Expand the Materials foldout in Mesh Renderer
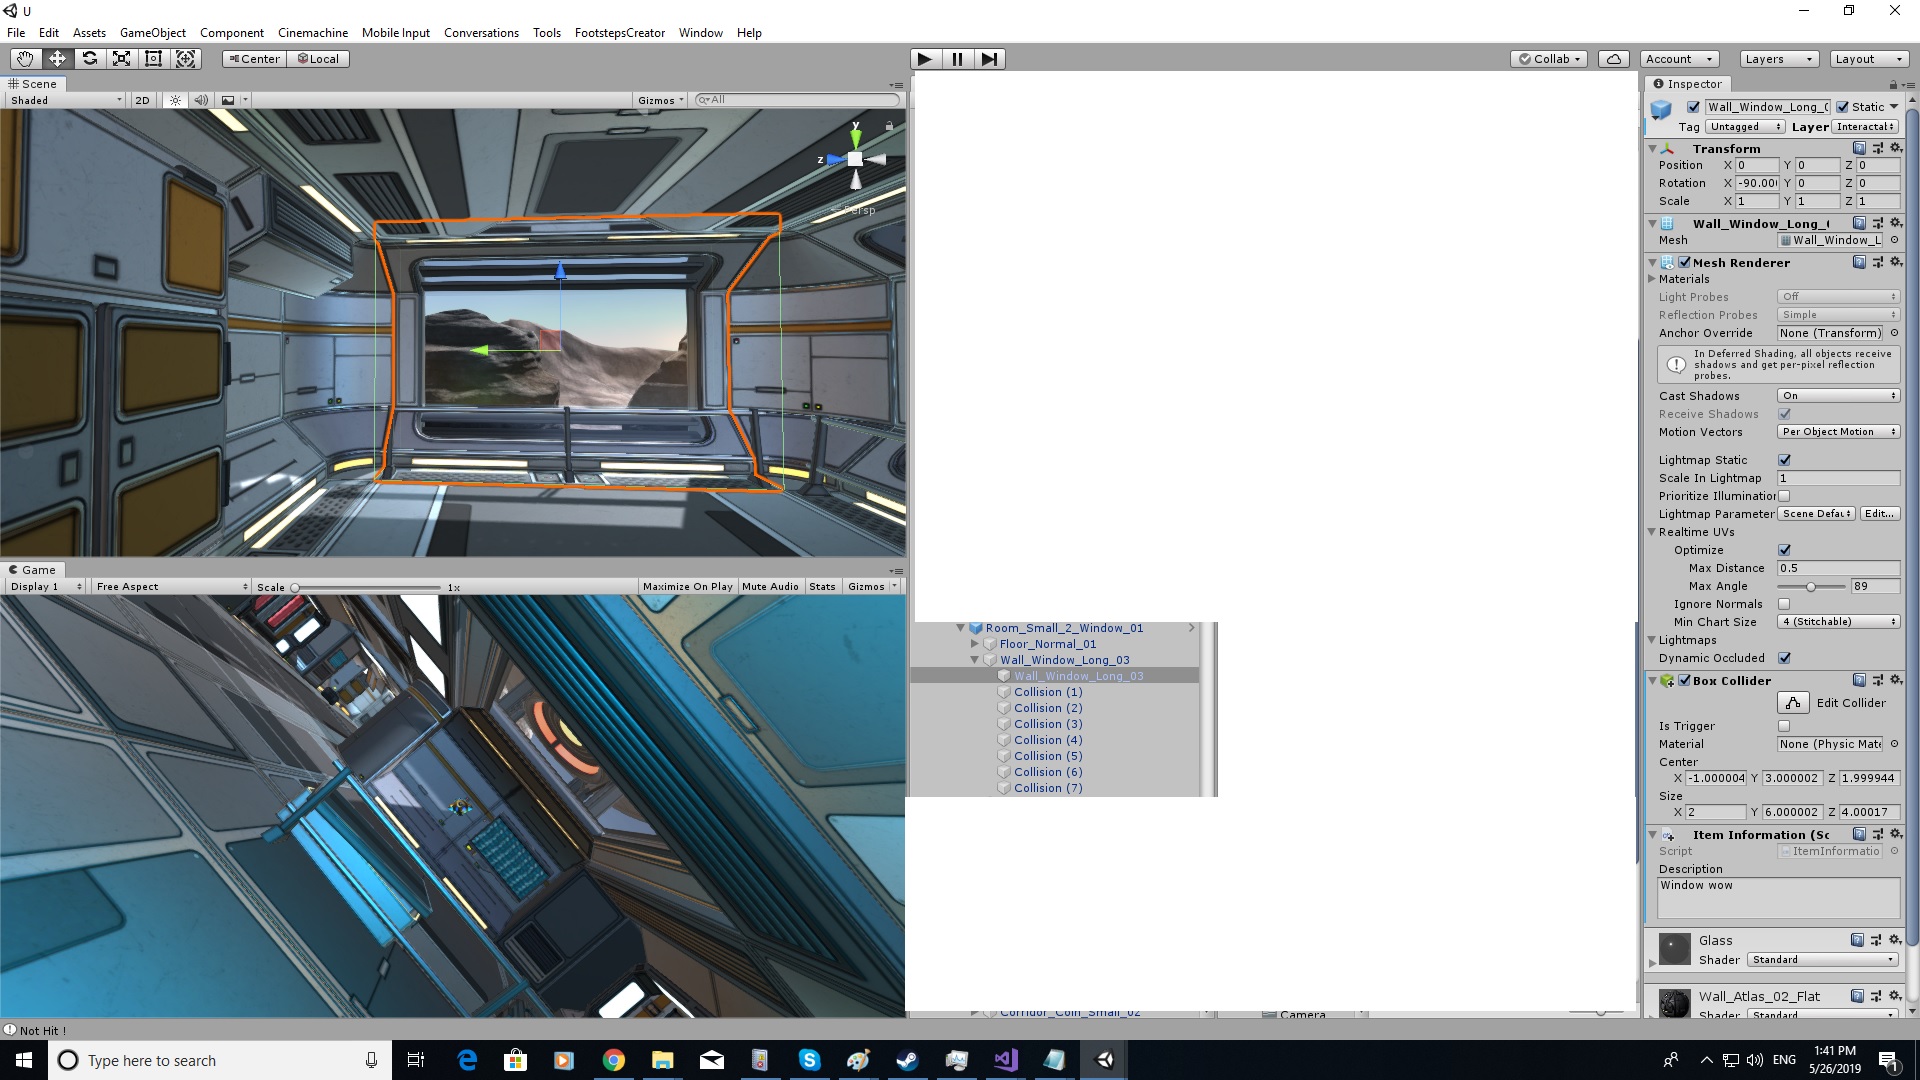1920x1080 pixels. coord(1653,279)
